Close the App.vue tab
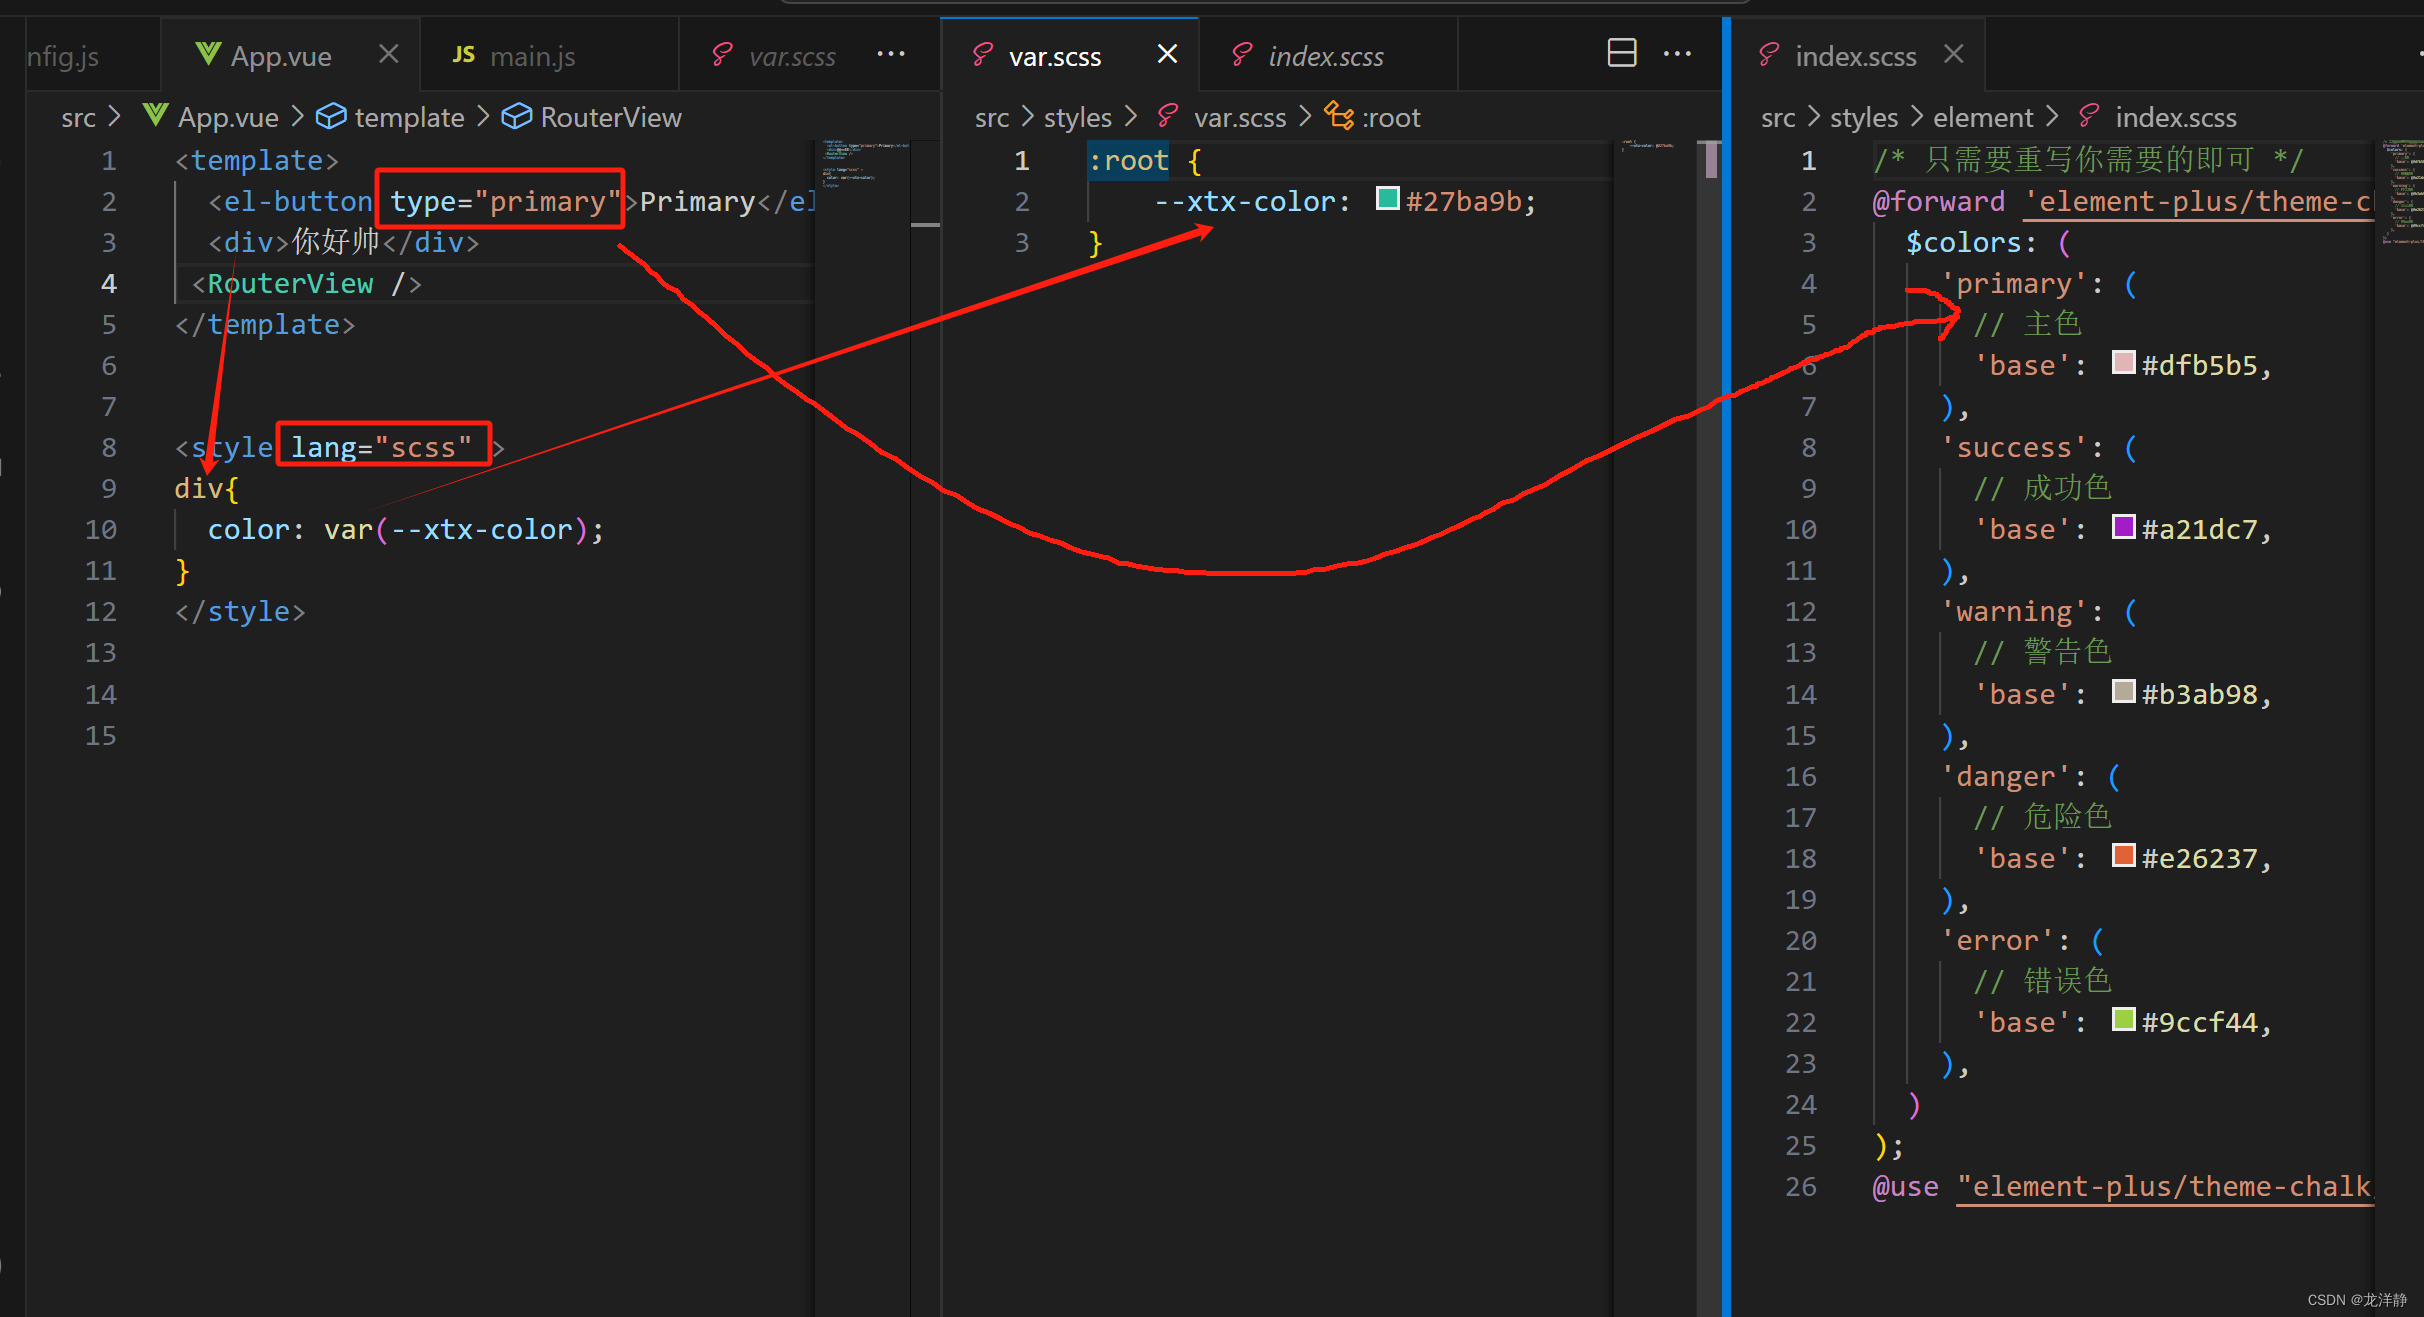The image size is (2424, 1317). [x=389, y=54]
